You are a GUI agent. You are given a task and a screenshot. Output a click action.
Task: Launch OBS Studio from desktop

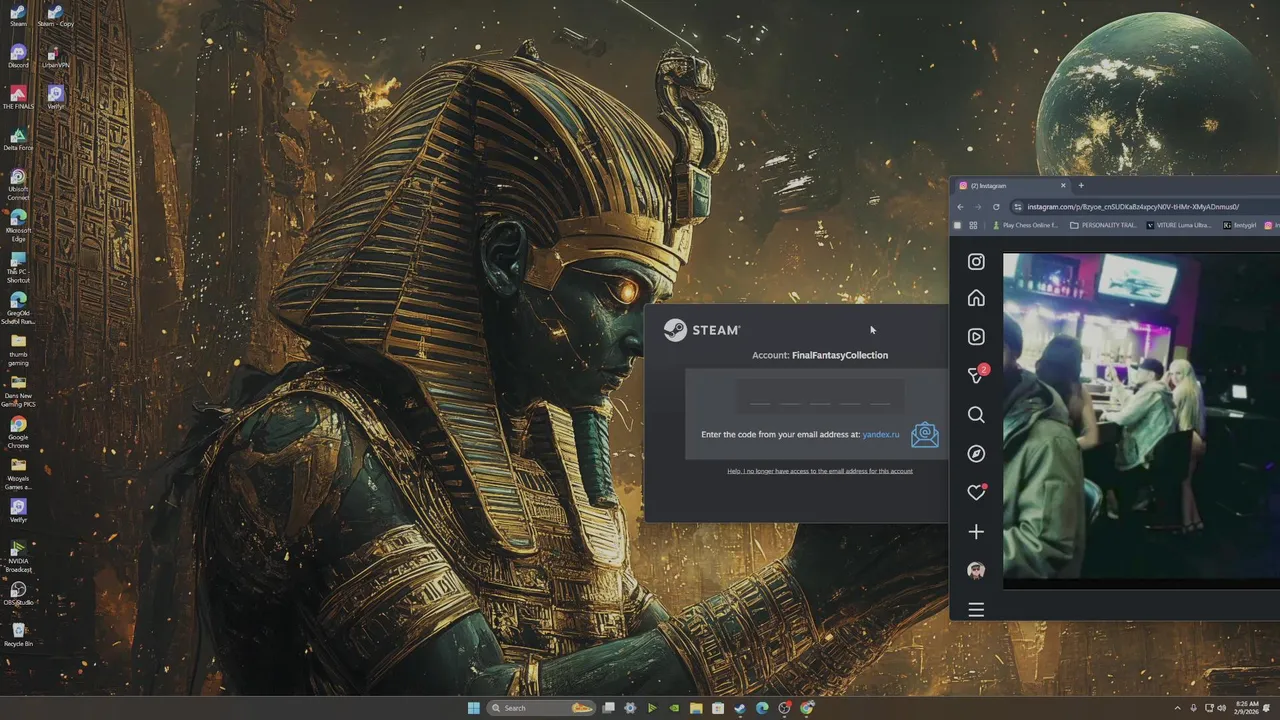click(18, 594)
